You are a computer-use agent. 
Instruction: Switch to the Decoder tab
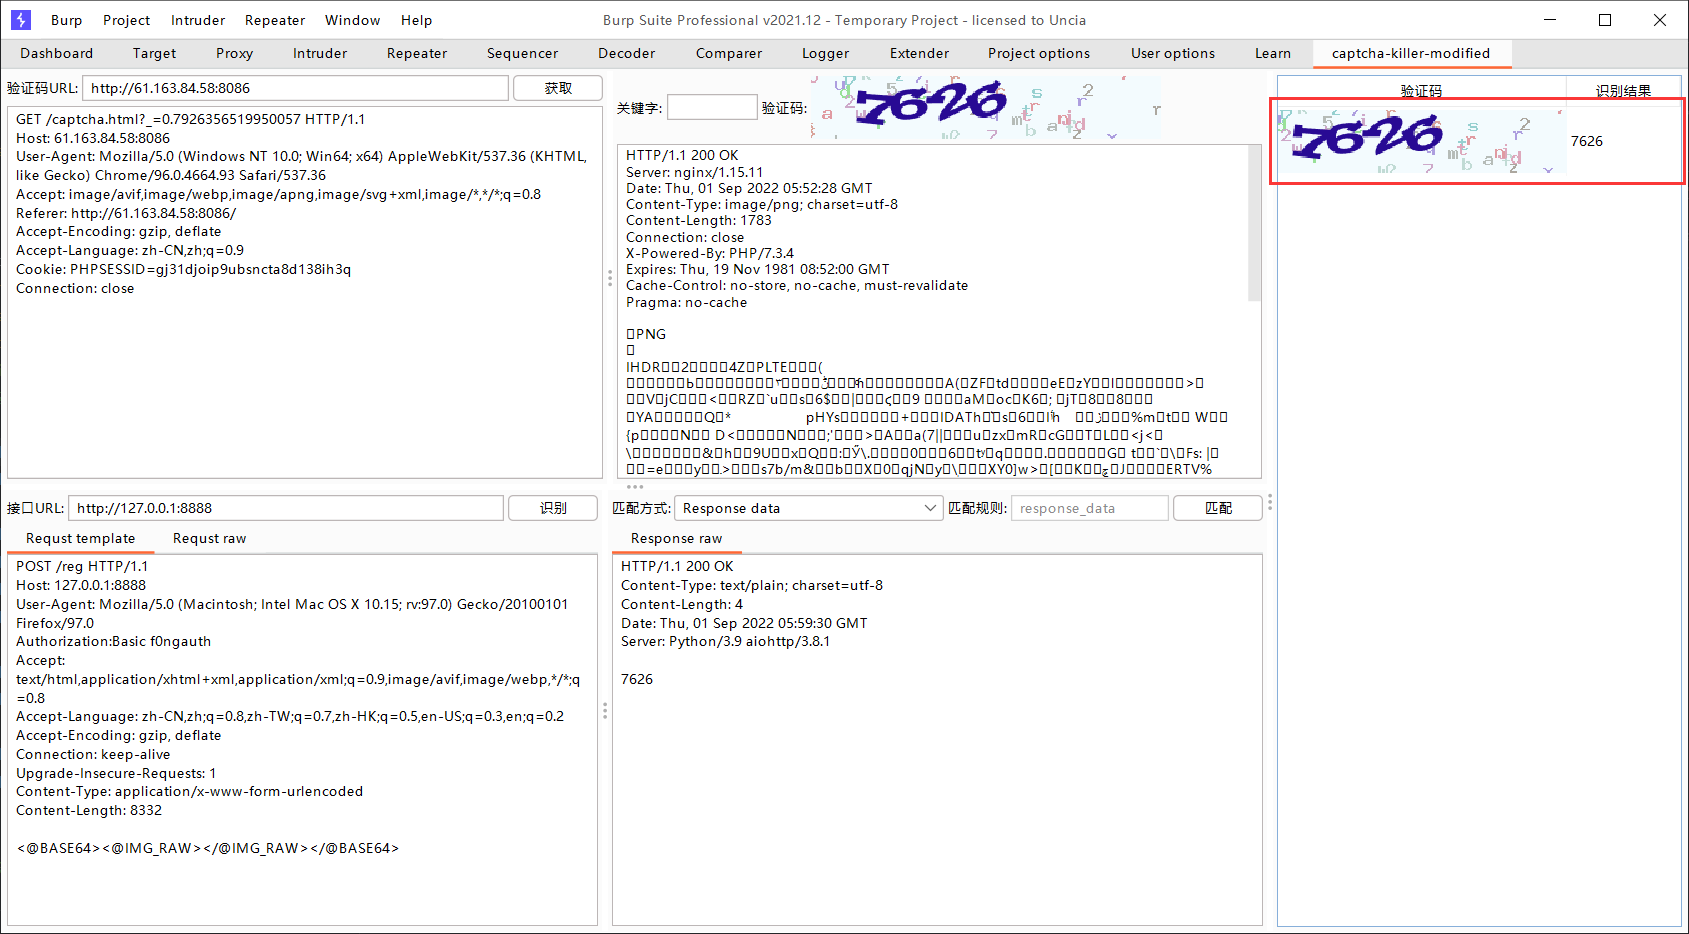(x=627, y=53)
